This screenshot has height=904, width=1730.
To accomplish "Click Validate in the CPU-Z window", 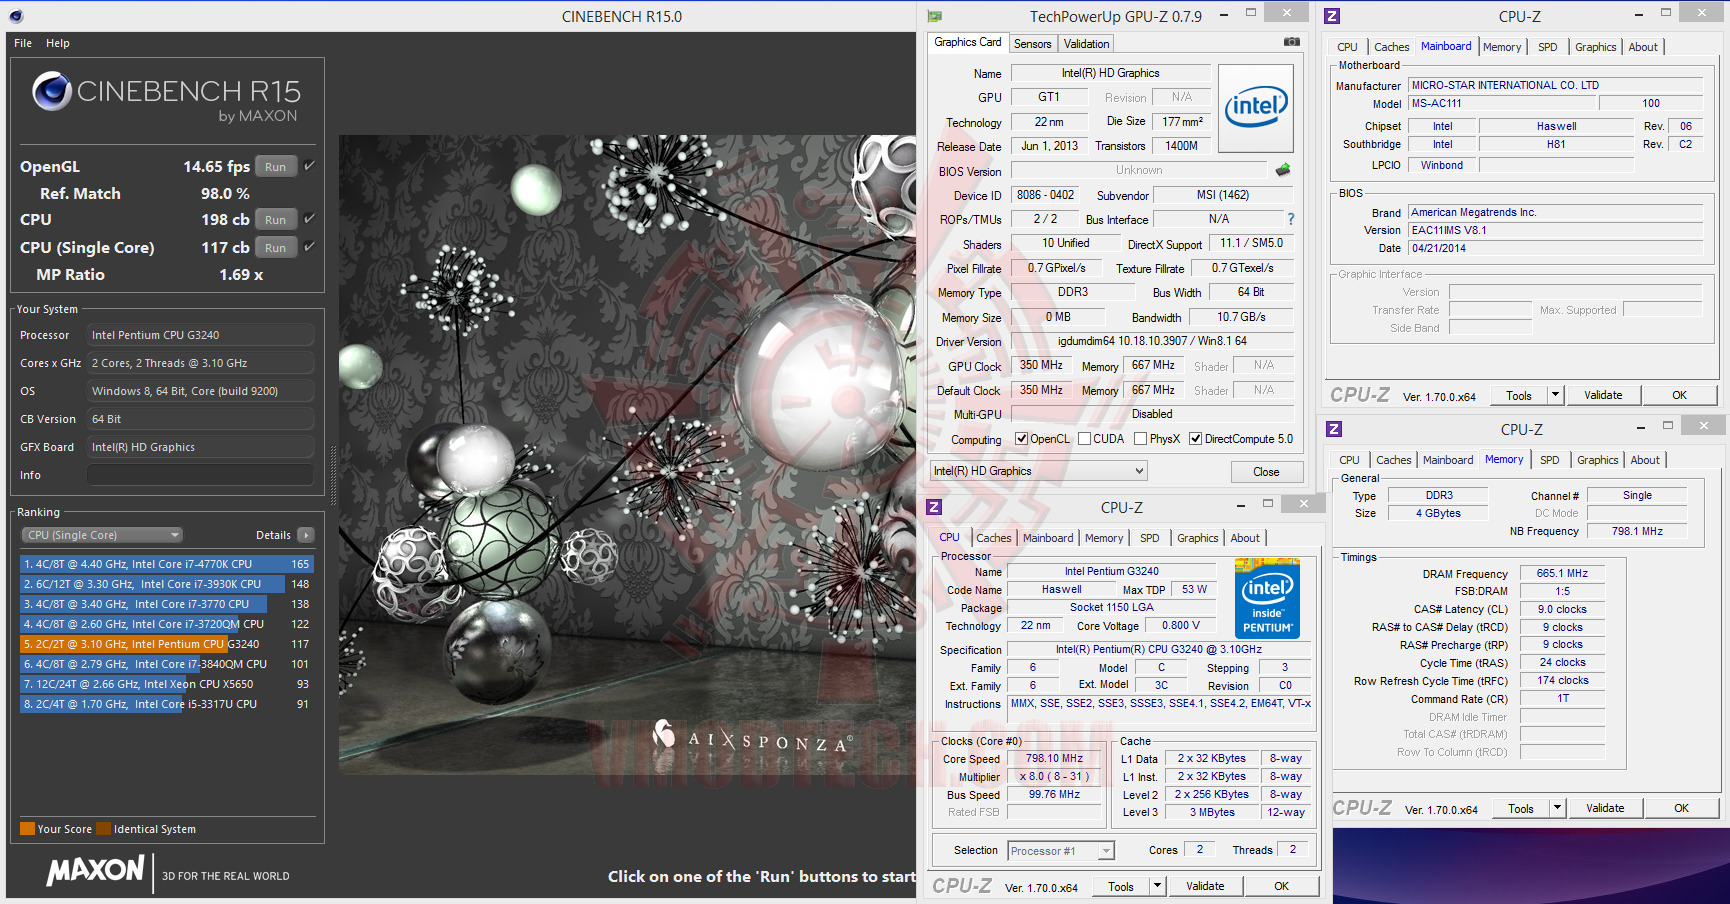I will pyautogui.click(x=1206, y=886).
